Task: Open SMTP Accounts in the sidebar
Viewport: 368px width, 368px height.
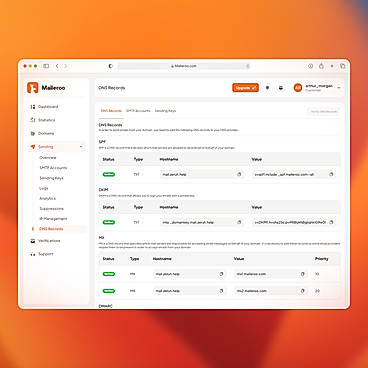Action: 53,168
